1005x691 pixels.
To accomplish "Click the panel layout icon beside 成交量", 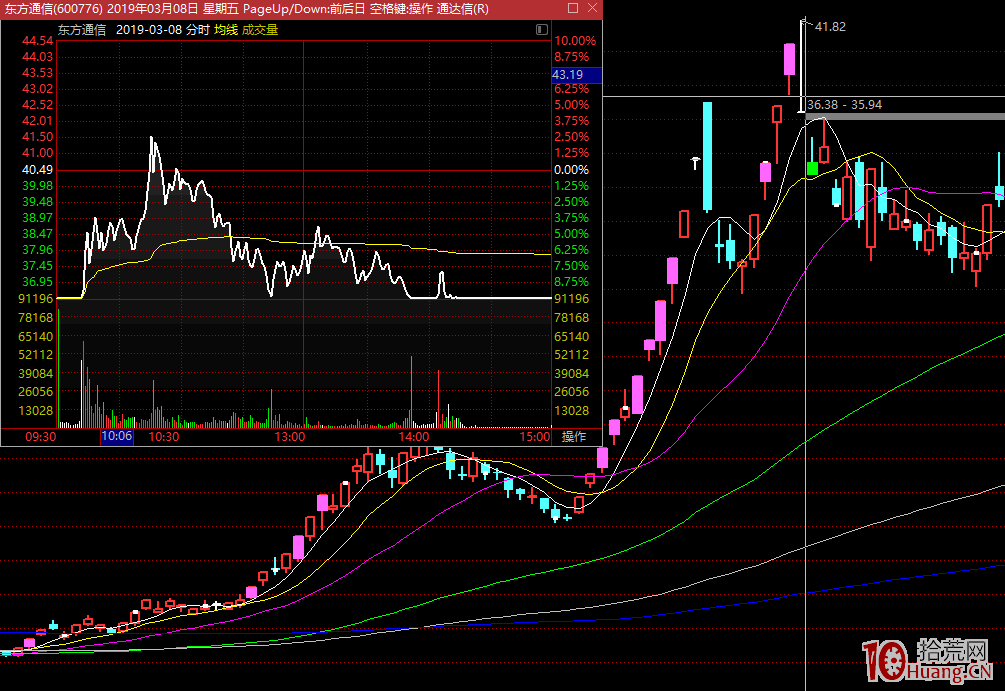I will click(542, 30).
